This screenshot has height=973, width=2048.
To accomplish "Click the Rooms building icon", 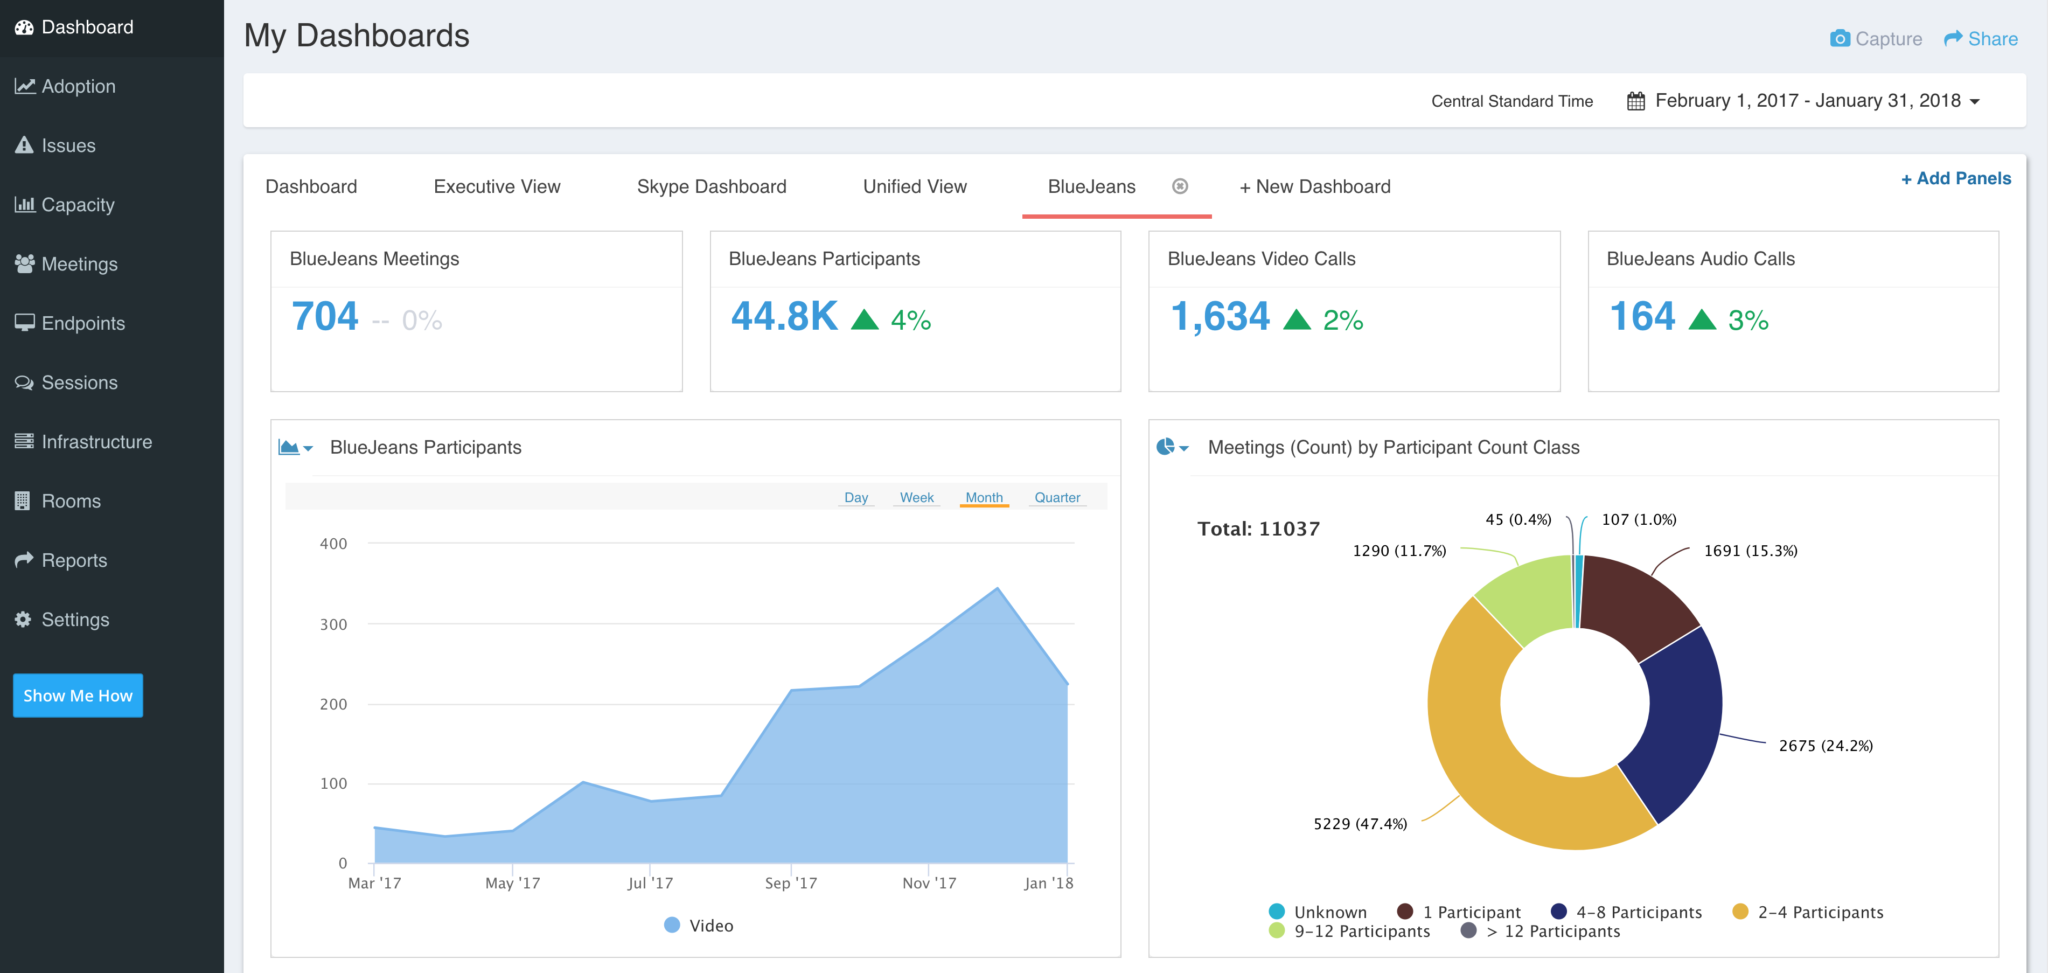I will 23,501.
